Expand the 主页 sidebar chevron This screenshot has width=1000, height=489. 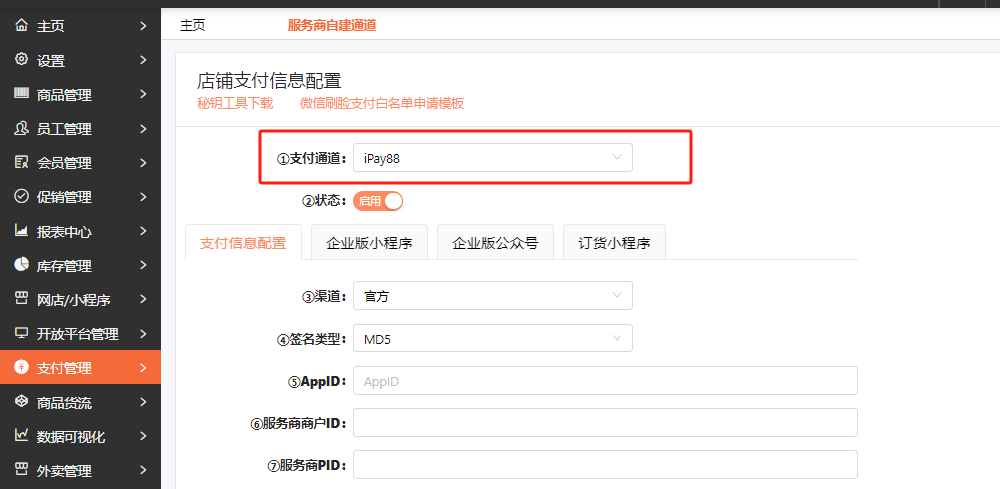[143, 26]
